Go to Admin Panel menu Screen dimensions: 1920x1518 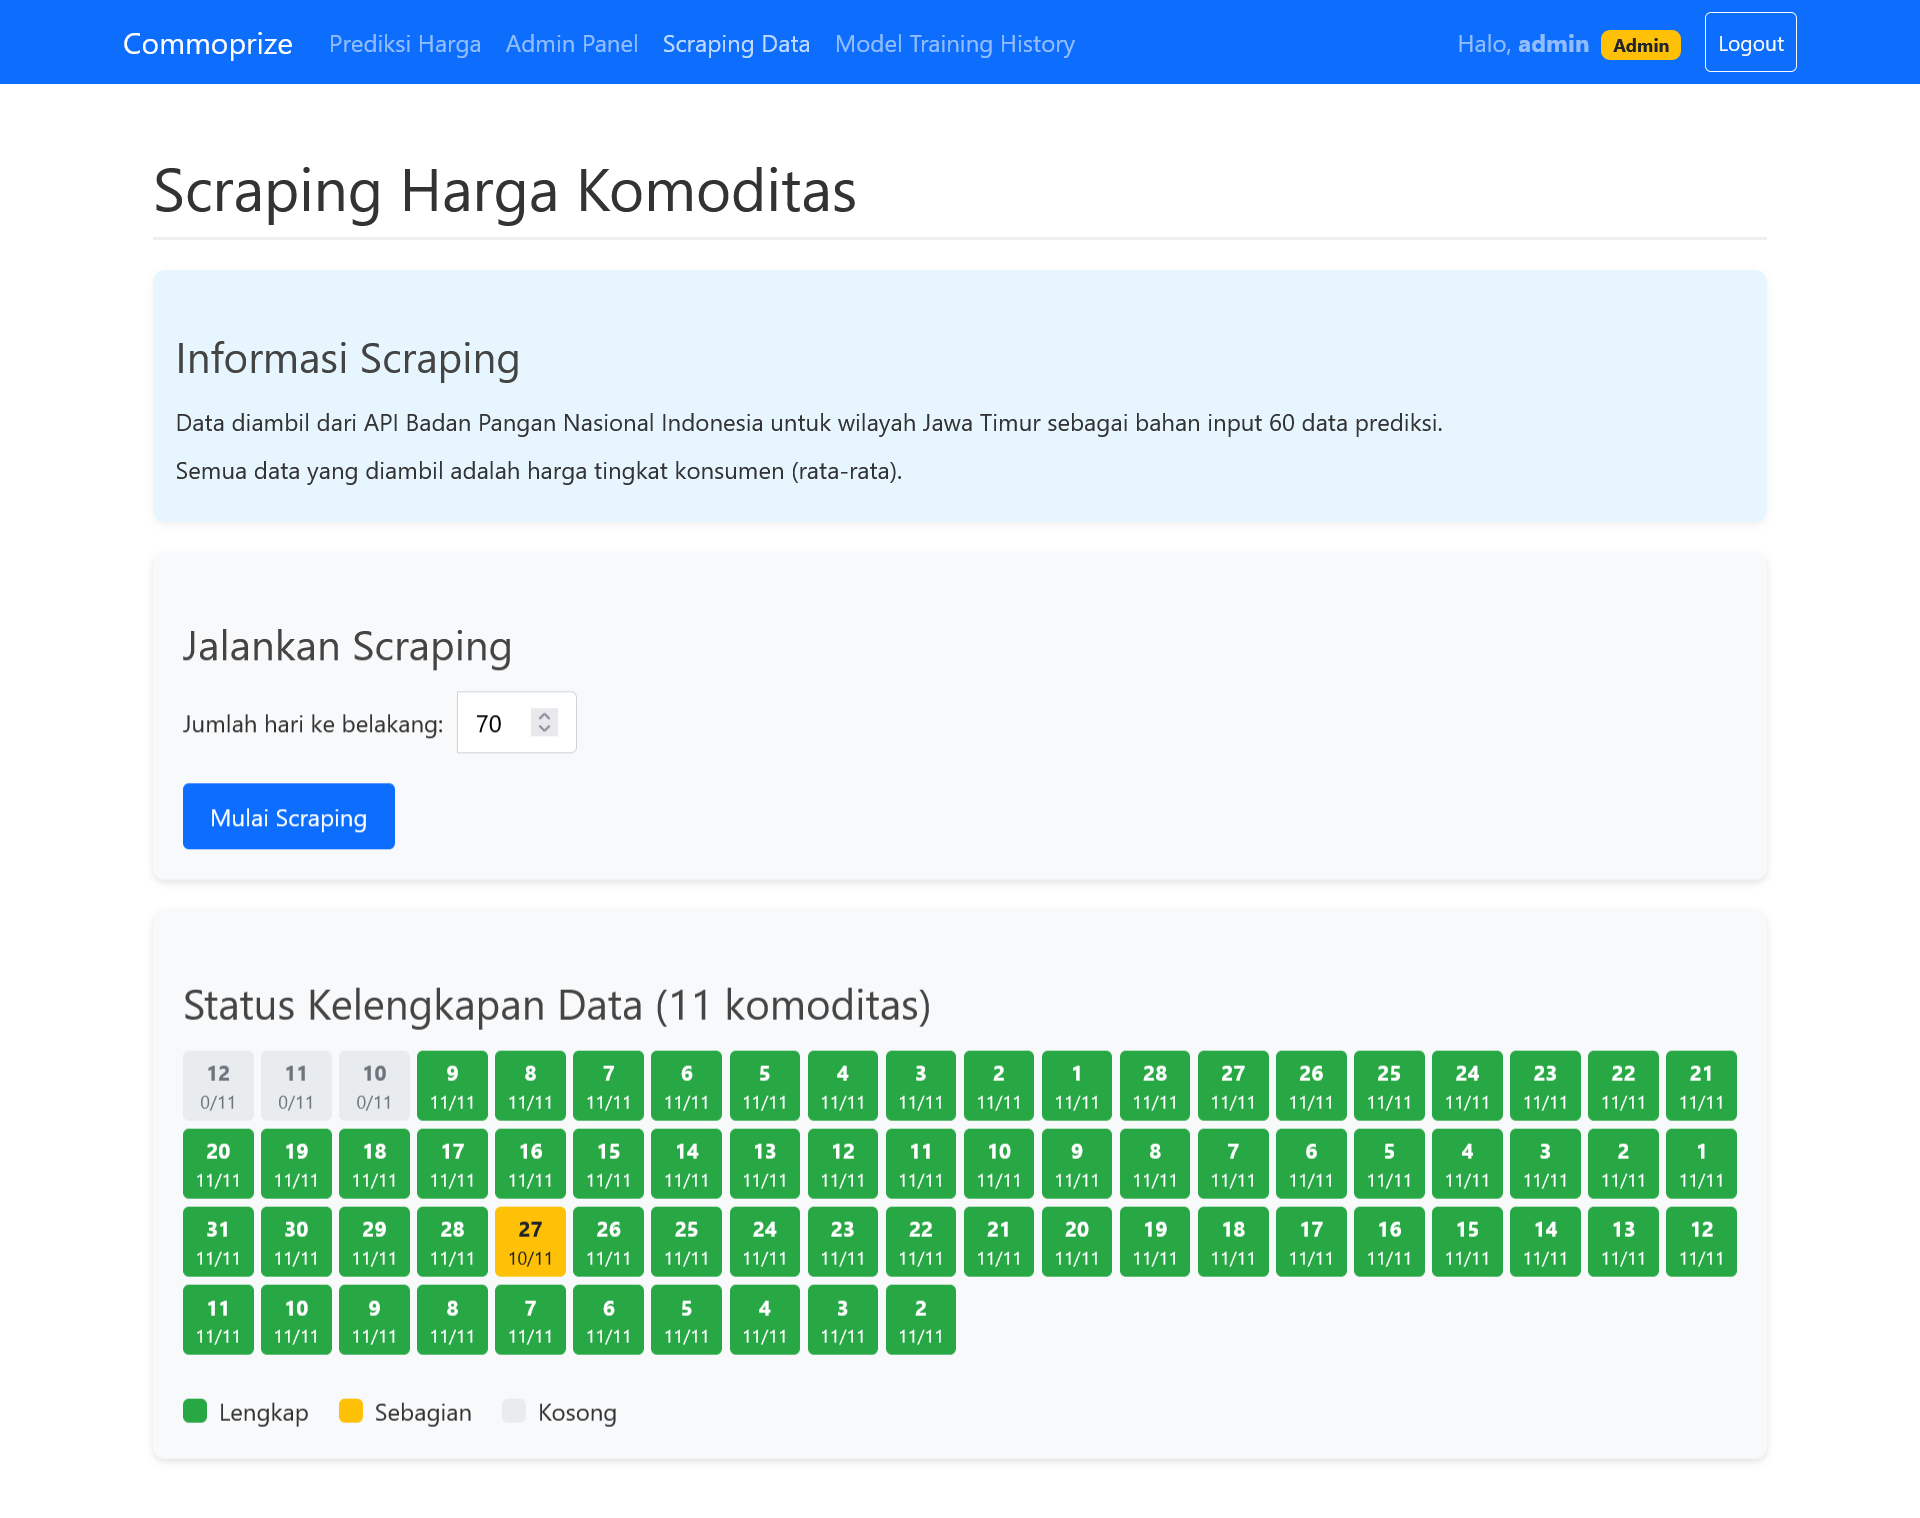[x=571, y=44]
